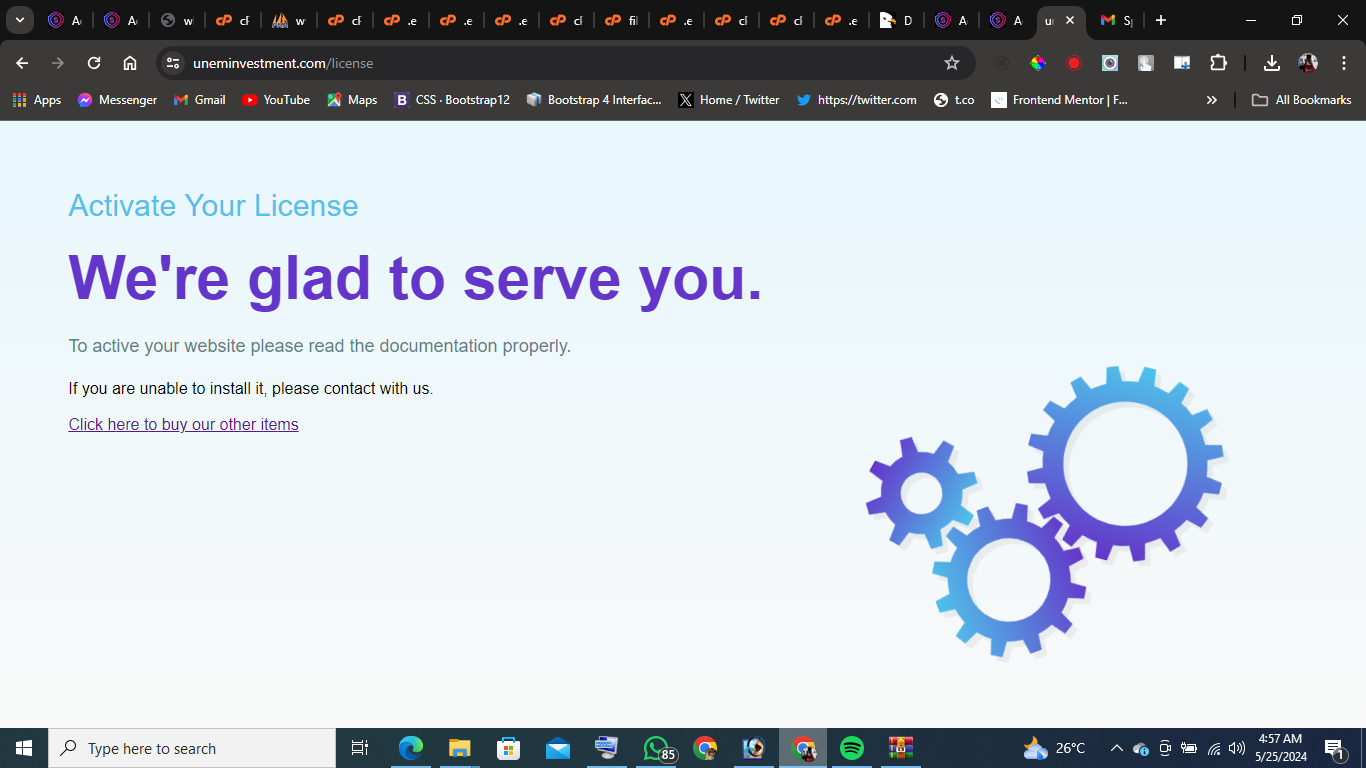Image resolution: width=1366 pixels, height=768 pixels.
Task: Open a new browser tab
Action: coord(1160,20)
